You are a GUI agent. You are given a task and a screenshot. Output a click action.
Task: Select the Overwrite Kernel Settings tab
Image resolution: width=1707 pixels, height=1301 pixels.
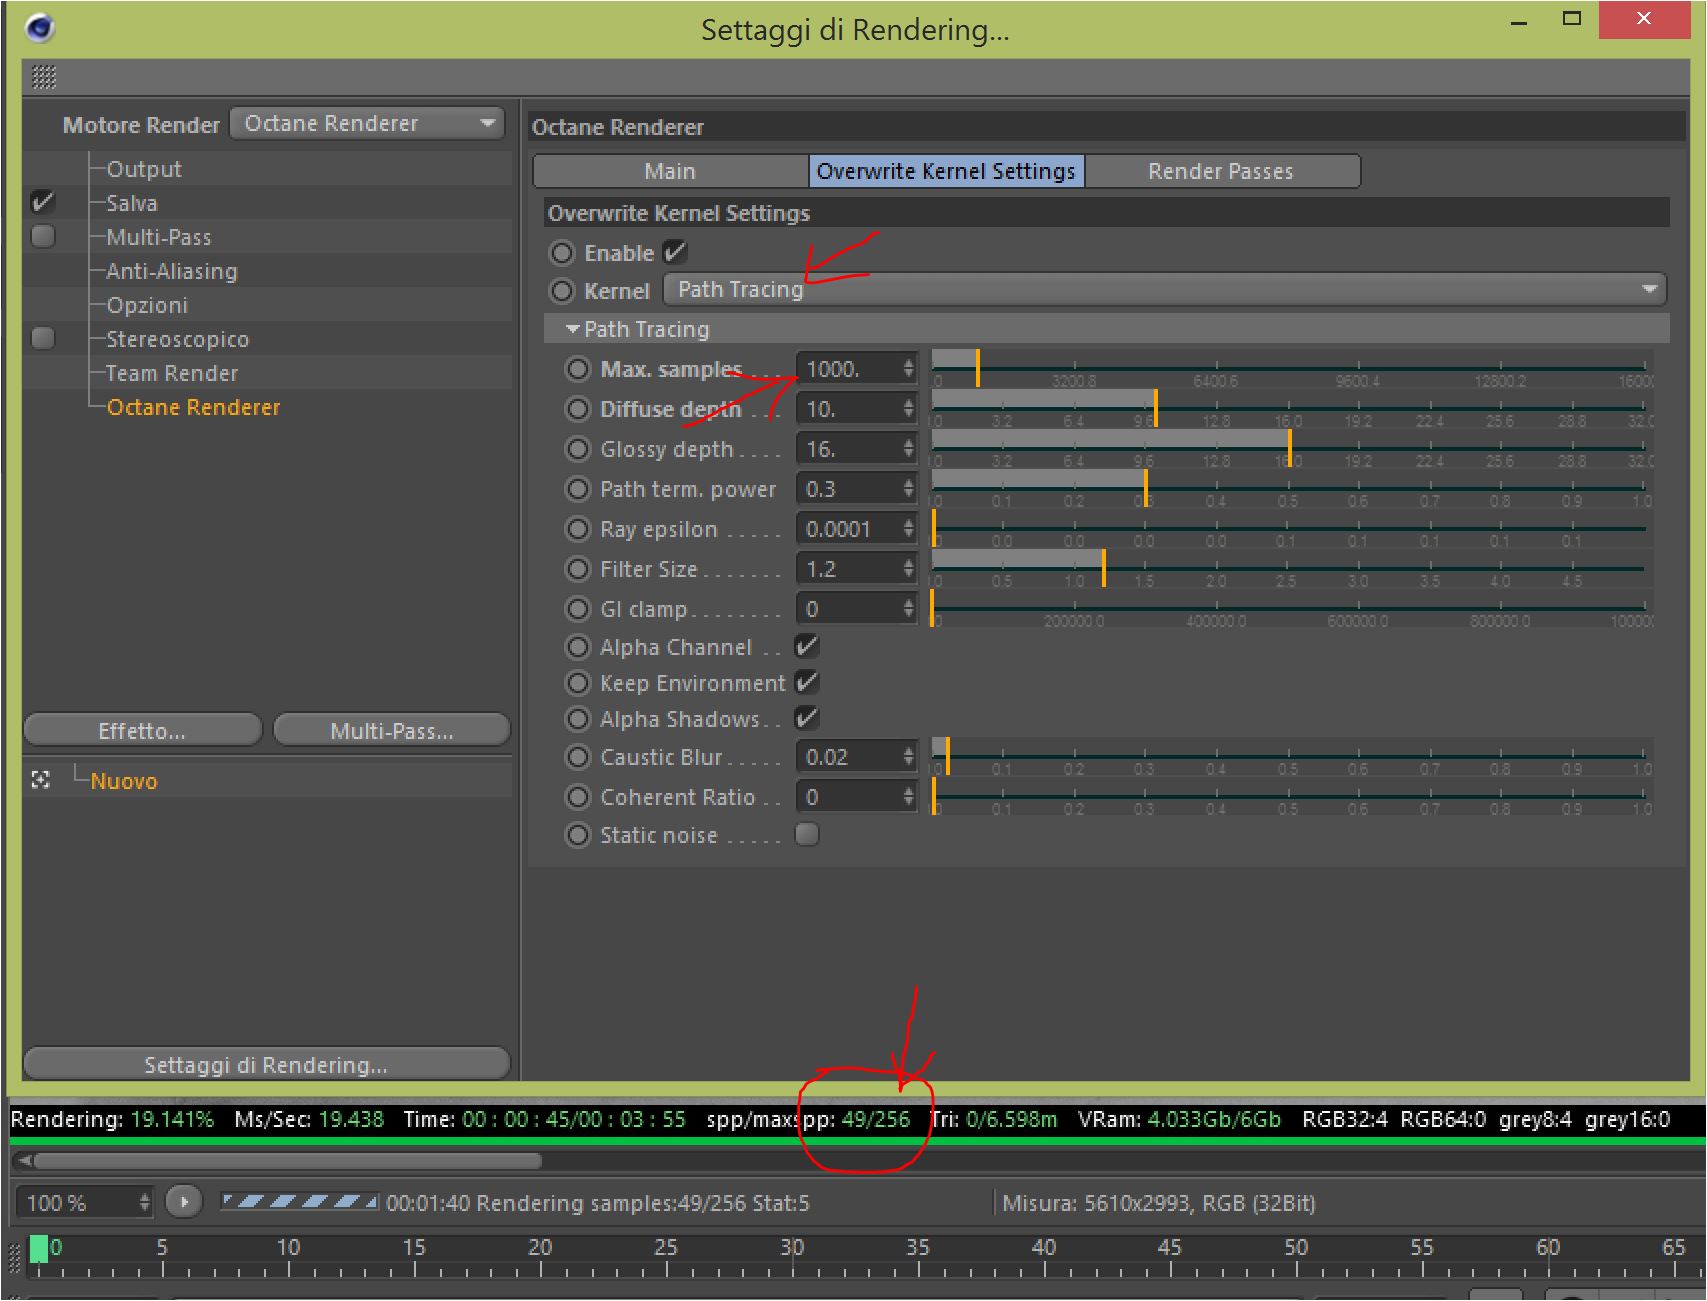pyautogui.click(x=946, y=171)
